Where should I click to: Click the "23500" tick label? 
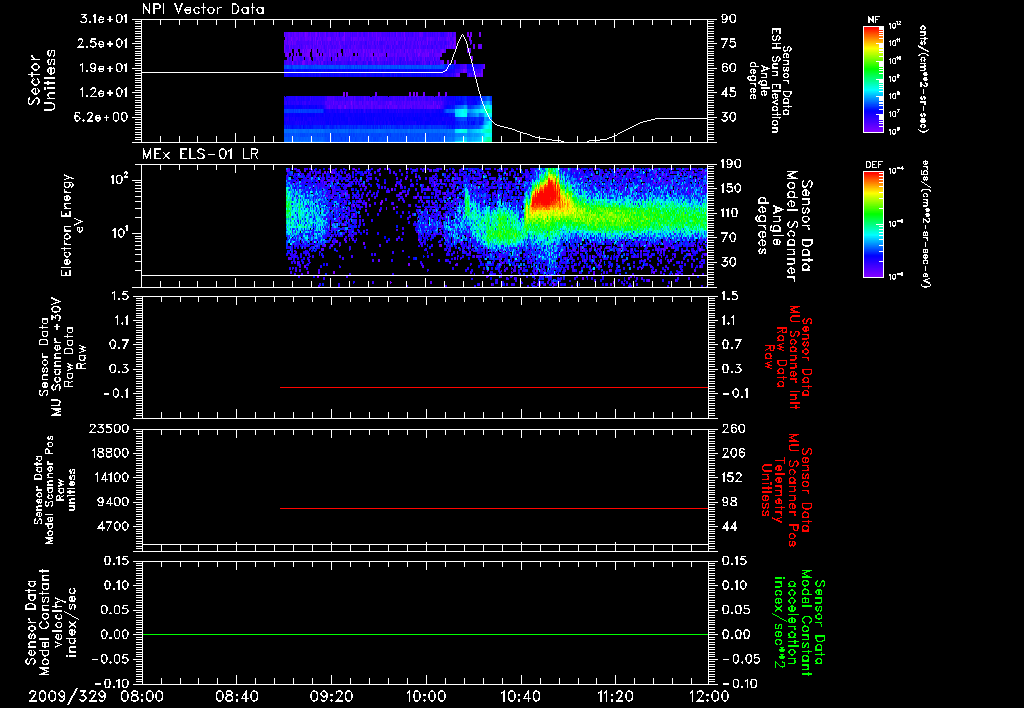point(108,429)
